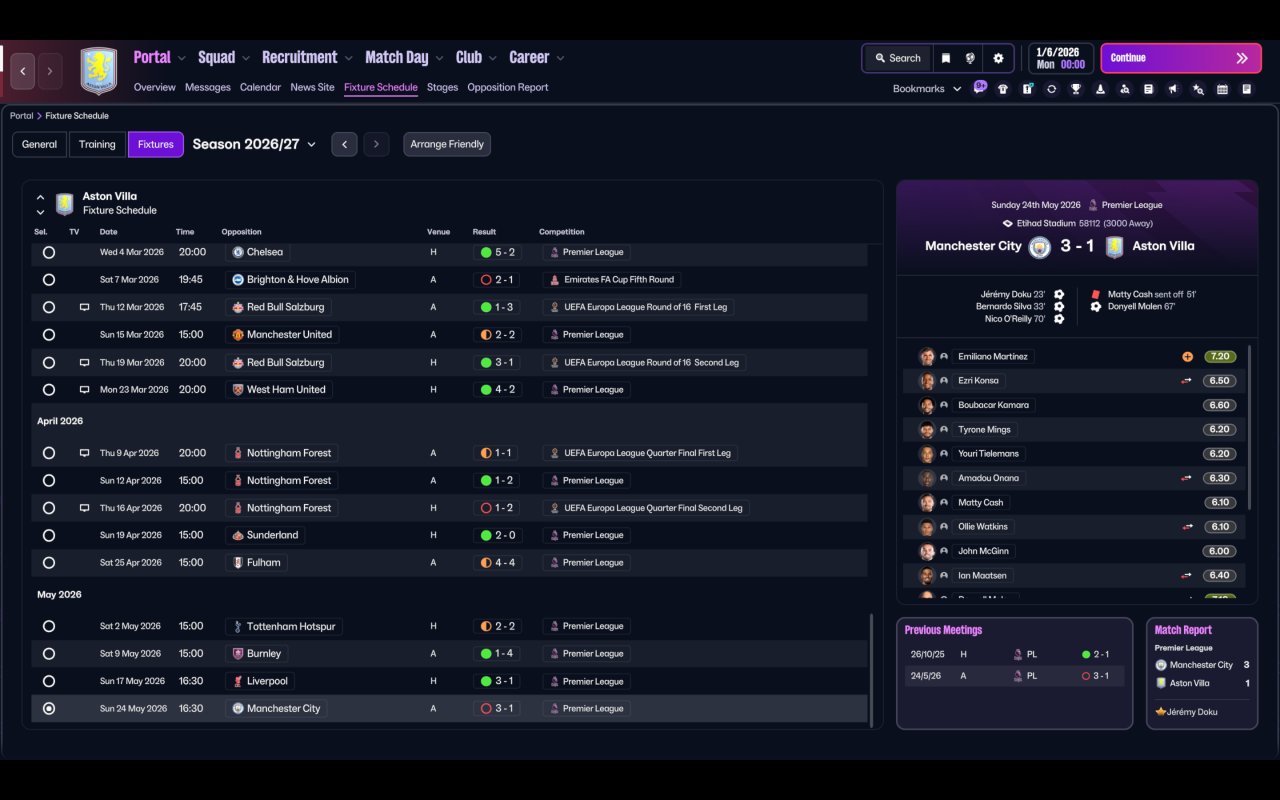This screenshot has height=800, width=1280.
Task: Select the Chelsea fixture radio button
Action: [x=49, y=253]
